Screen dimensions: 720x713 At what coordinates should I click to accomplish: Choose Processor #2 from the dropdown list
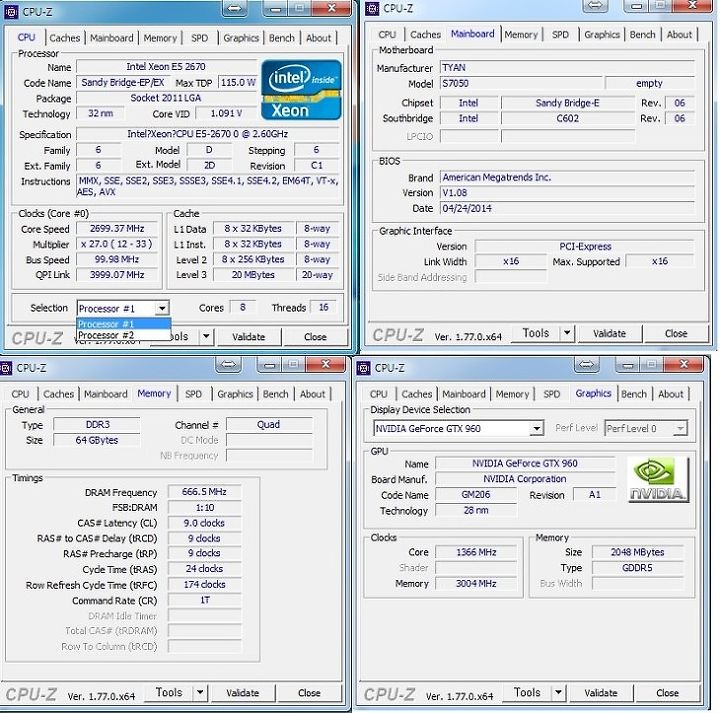click(x=124, y=335)
